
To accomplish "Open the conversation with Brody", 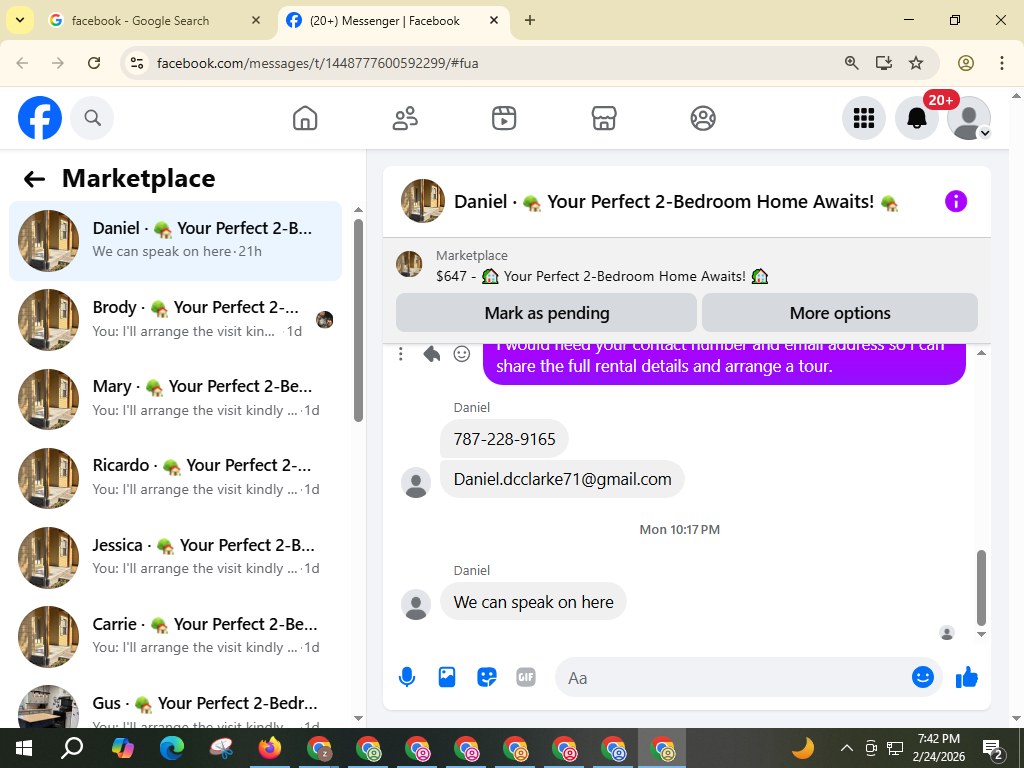I will point(175,319).
